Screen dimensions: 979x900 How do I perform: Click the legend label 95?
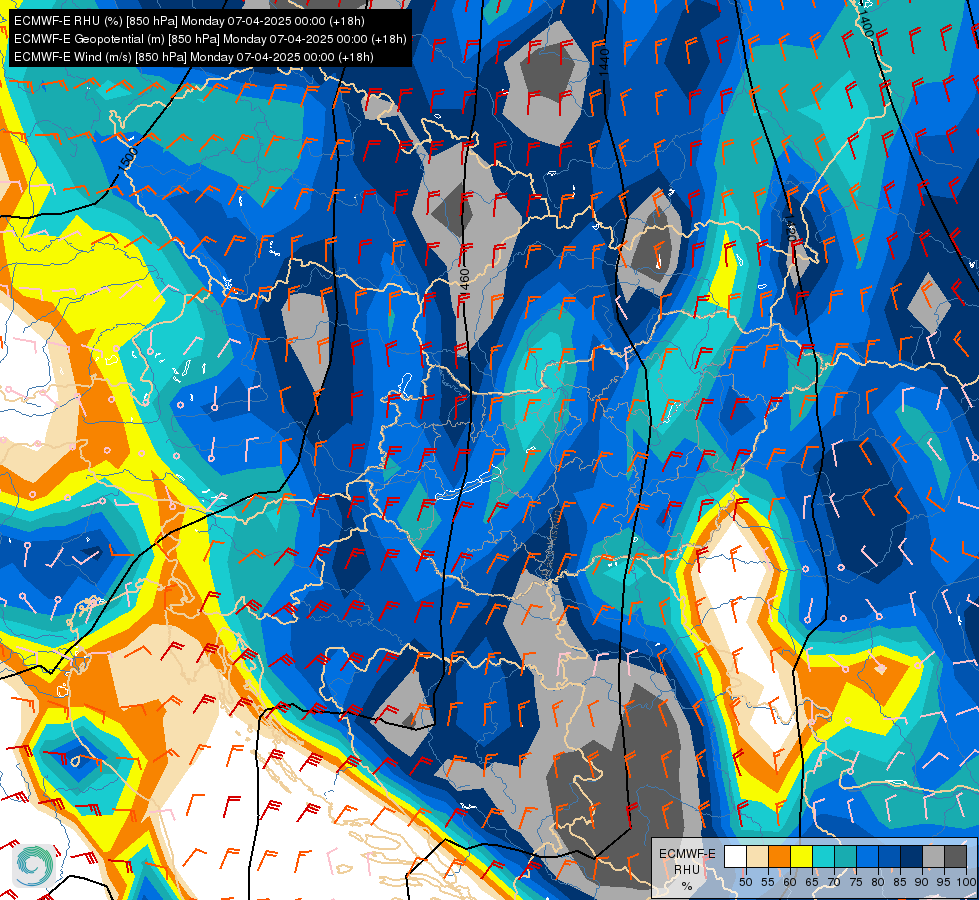pyautogui.click(x=944, y=882)
